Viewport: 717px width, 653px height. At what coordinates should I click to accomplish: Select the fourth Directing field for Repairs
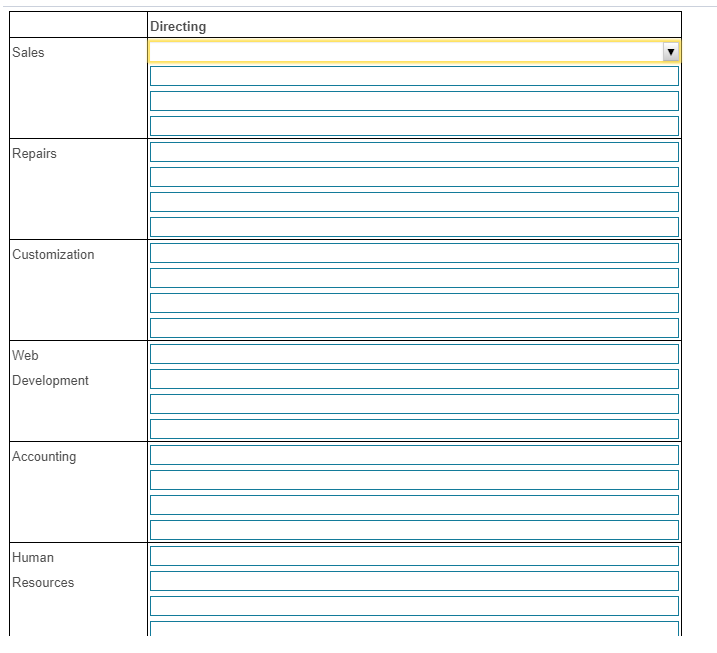(x=414, y=227)
